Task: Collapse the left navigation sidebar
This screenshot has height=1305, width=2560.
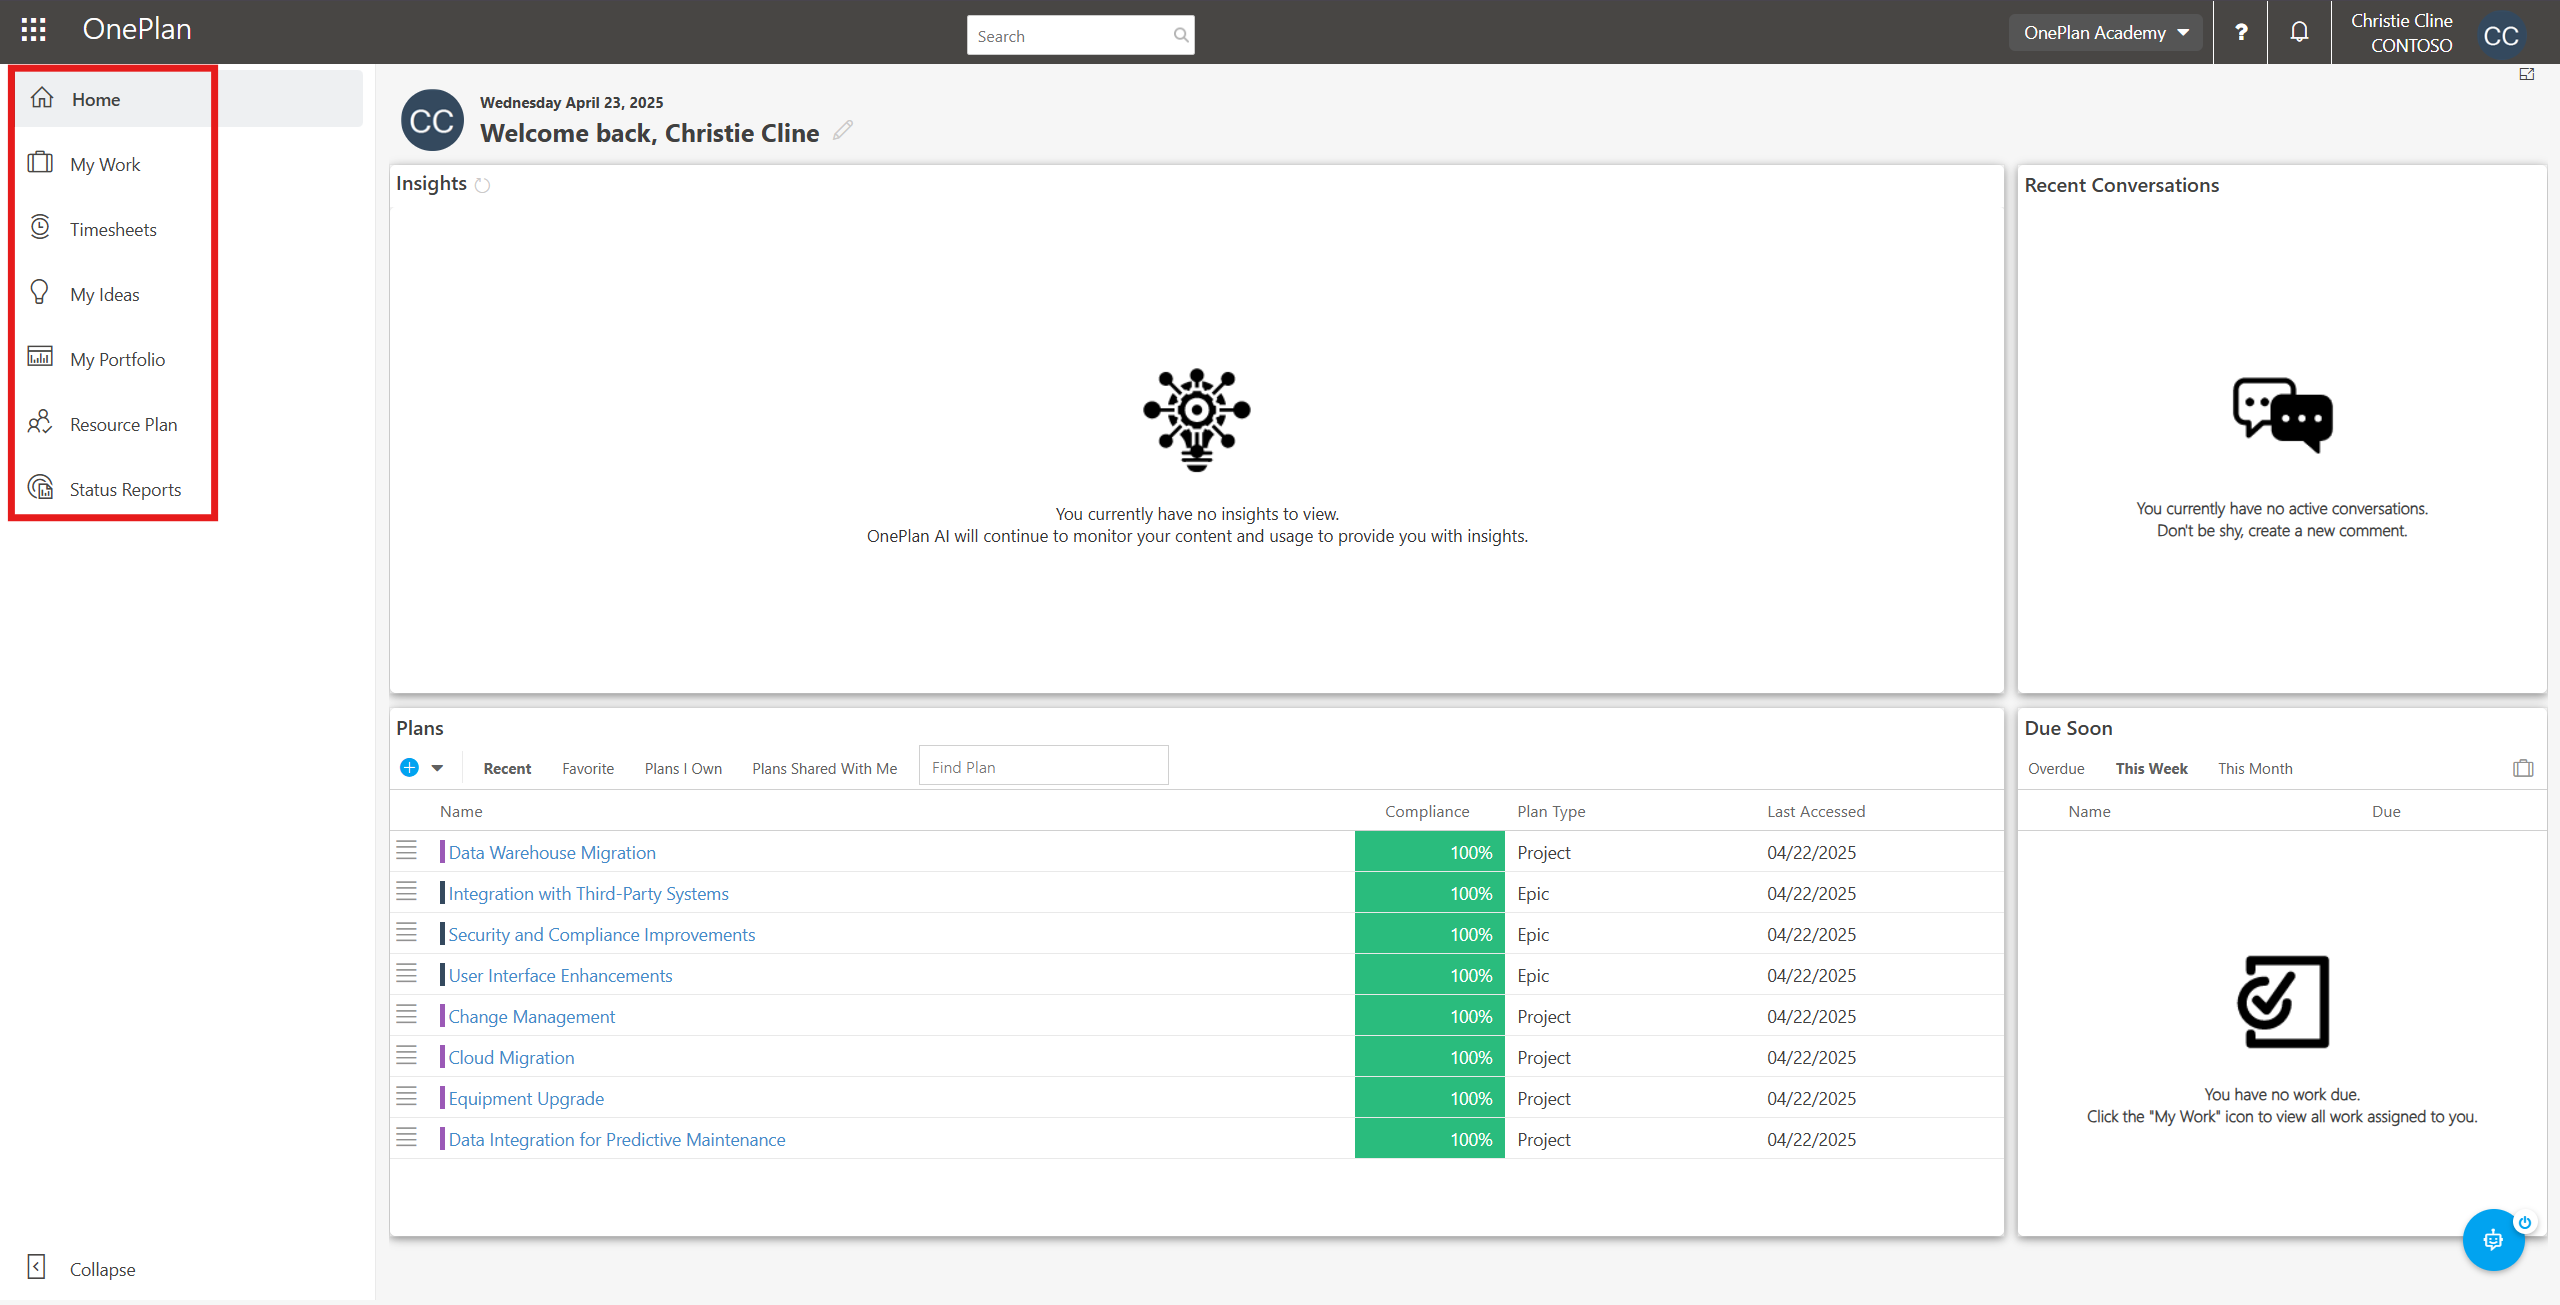Action: 82,1268
